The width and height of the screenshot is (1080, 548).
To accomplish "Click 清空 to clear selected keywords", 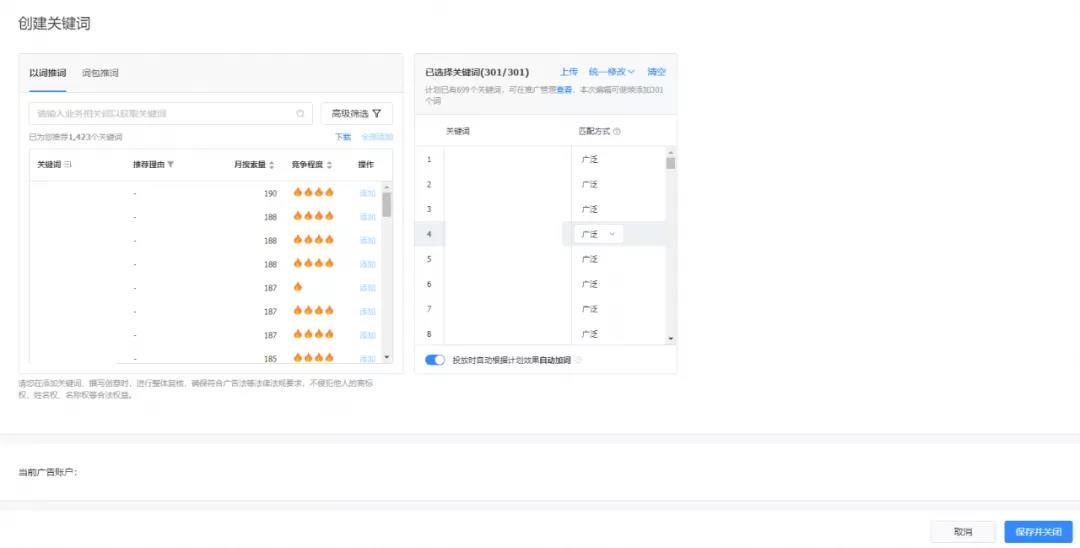I will [x=656, y=72].
